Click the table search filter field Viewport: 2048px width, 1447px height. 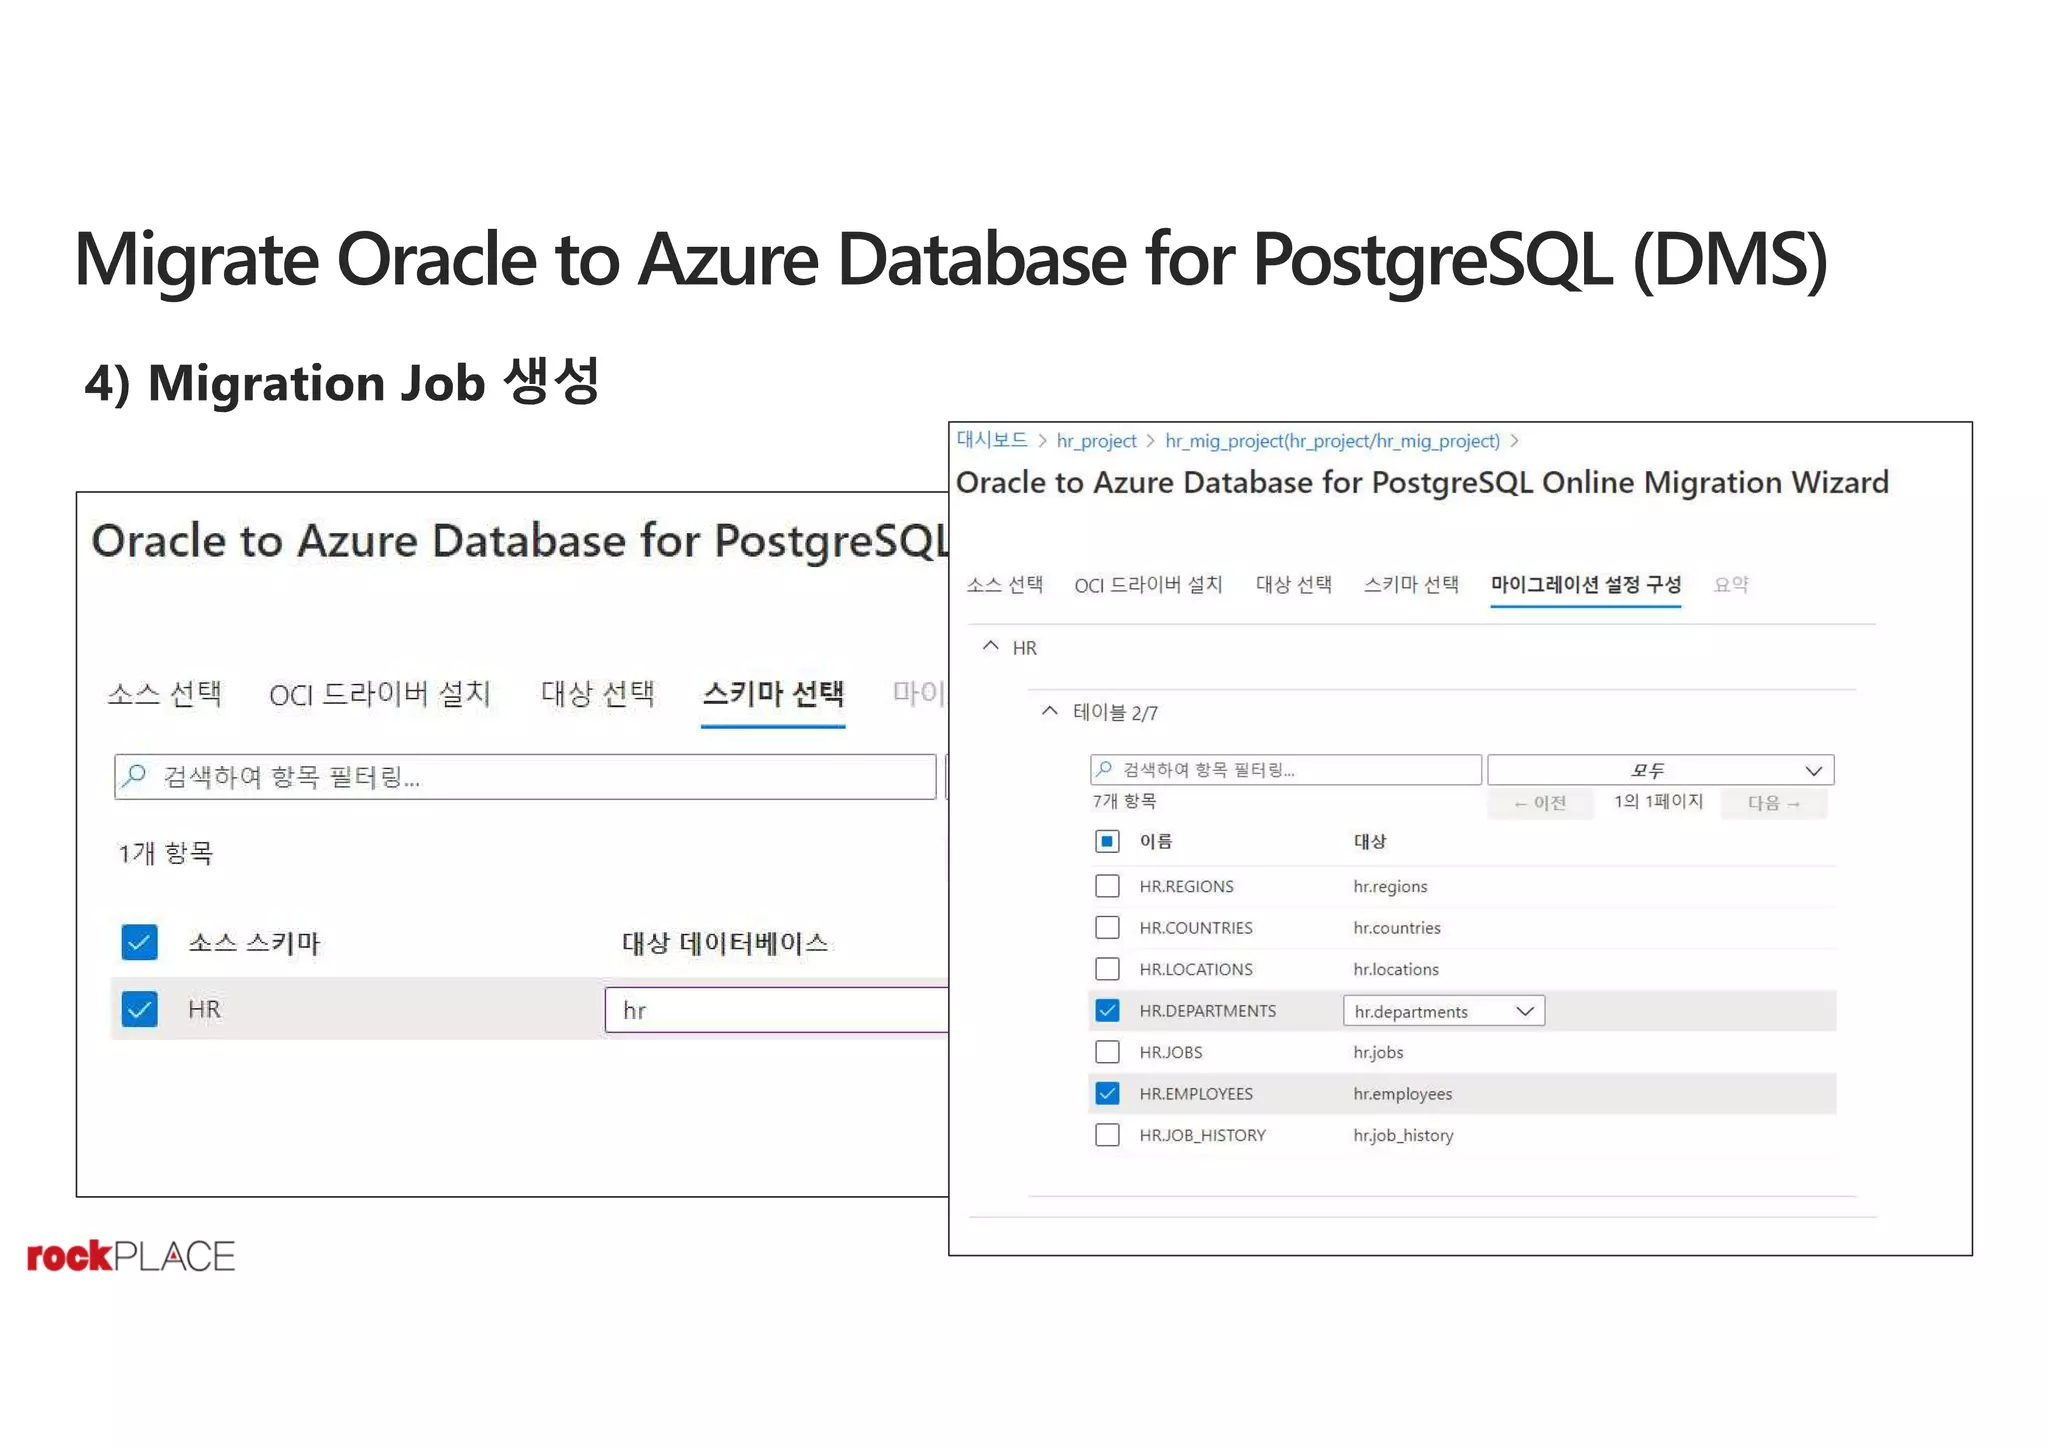click(x=1285, y=770)
